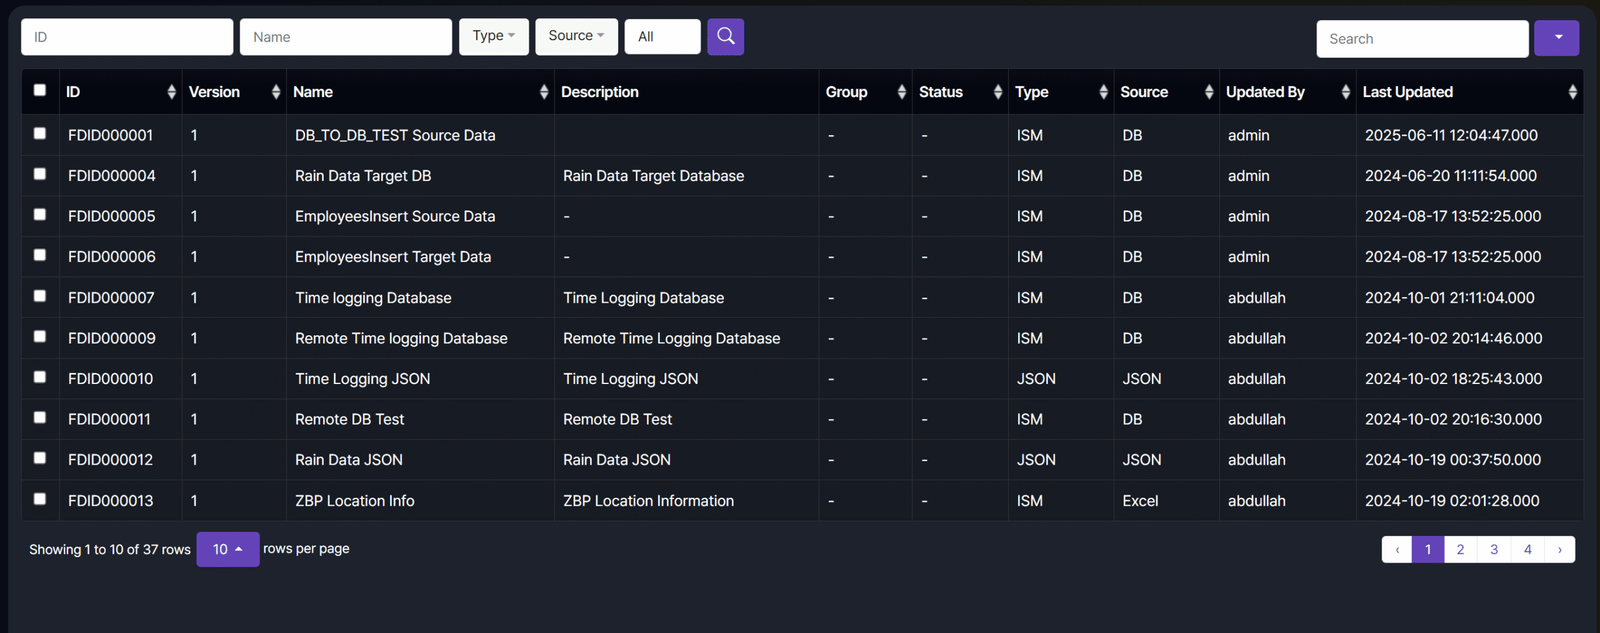Toggle the select-all header checkbox
The height and width of the screenshot is (633, 1600).
(40, 90)
